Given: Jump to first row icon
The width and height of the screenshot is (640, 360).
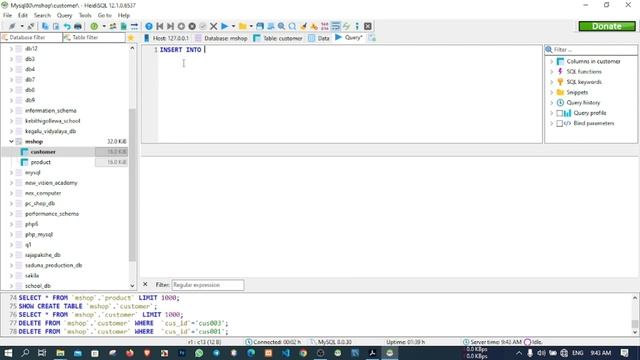Looking at the screenshot, I should coord(160,26).
